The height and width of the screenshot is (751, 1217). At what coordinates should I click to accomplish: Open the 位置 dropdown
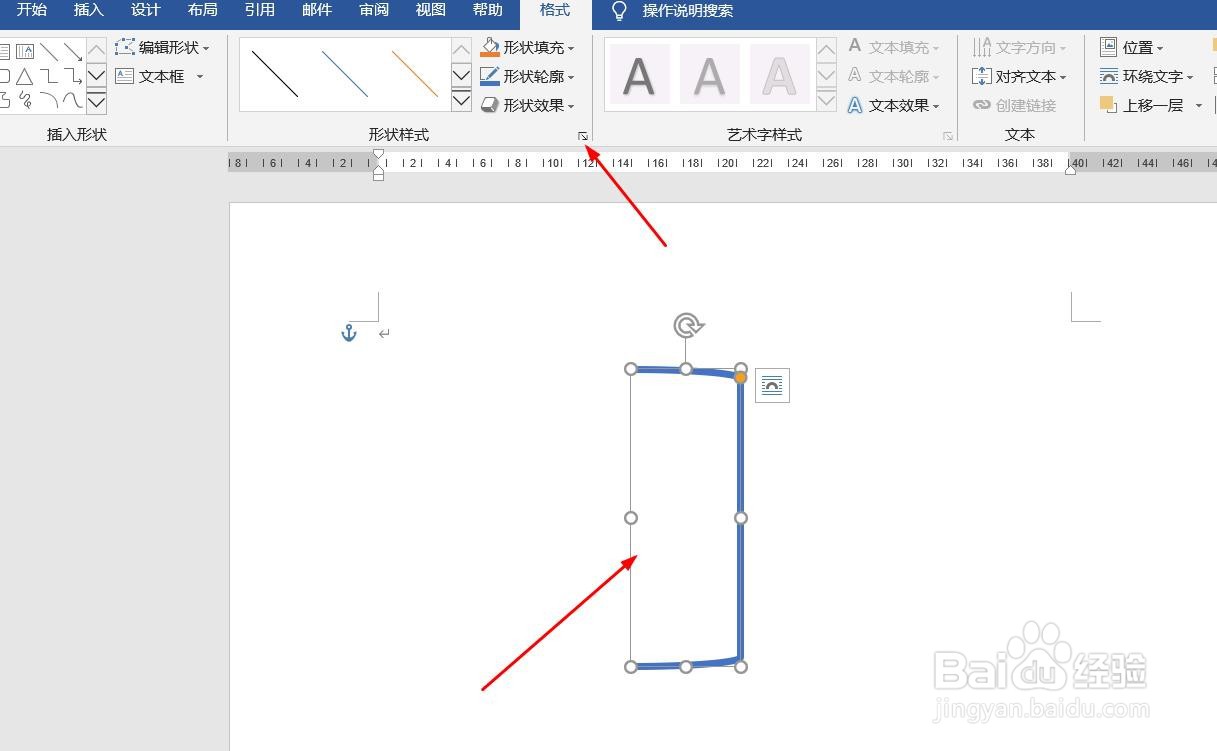pos(1132,47)
